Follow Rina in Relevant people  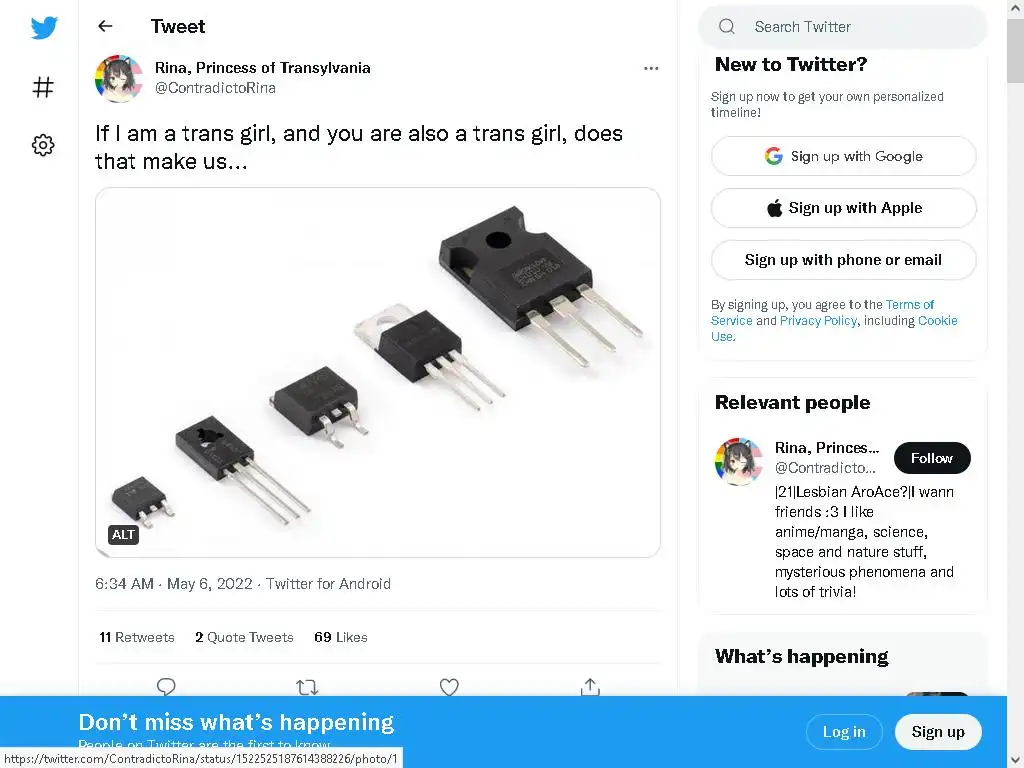click(931, 458)
